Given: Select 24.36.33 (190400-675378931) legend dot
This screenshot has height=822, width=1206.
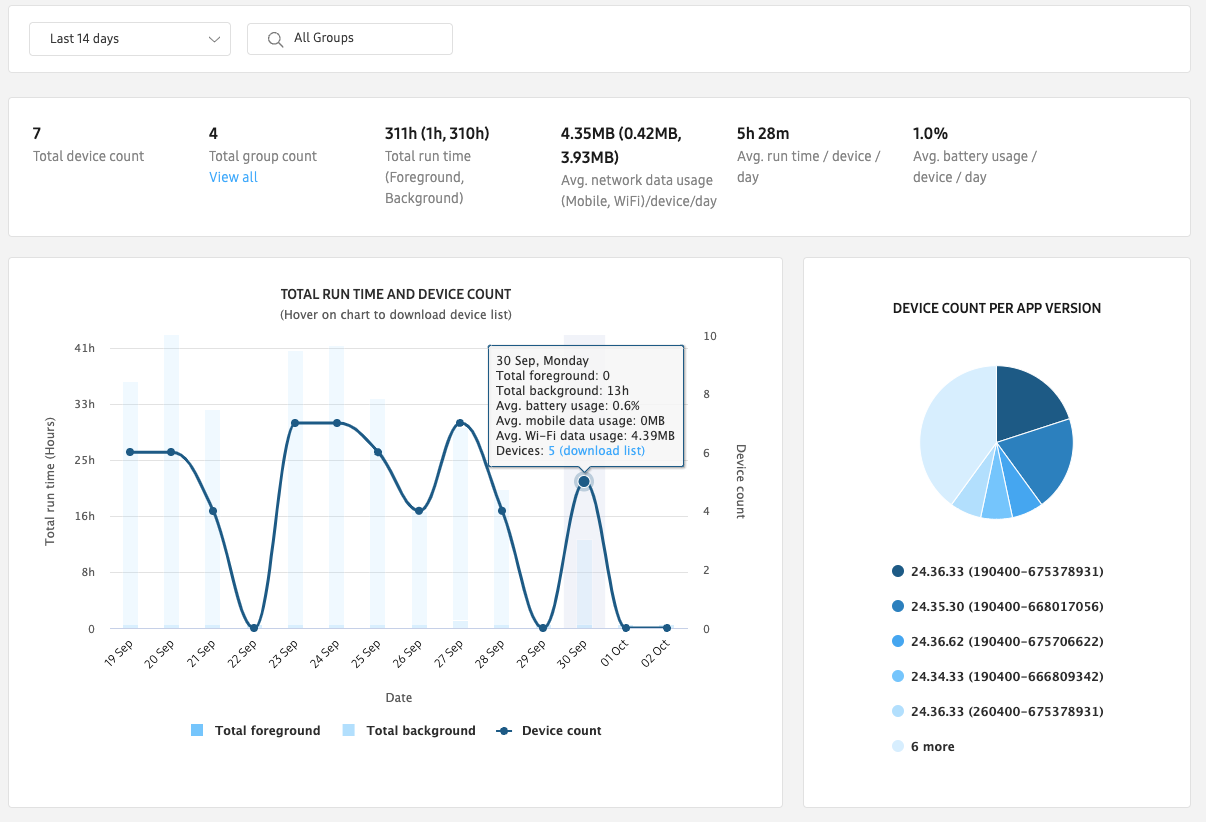Looking at the screenshot, I should 898,572.
